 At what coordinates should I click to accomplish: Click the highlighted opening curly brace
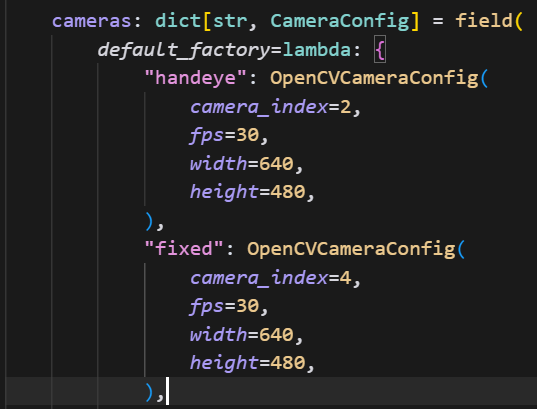click(x=380, y=50)
